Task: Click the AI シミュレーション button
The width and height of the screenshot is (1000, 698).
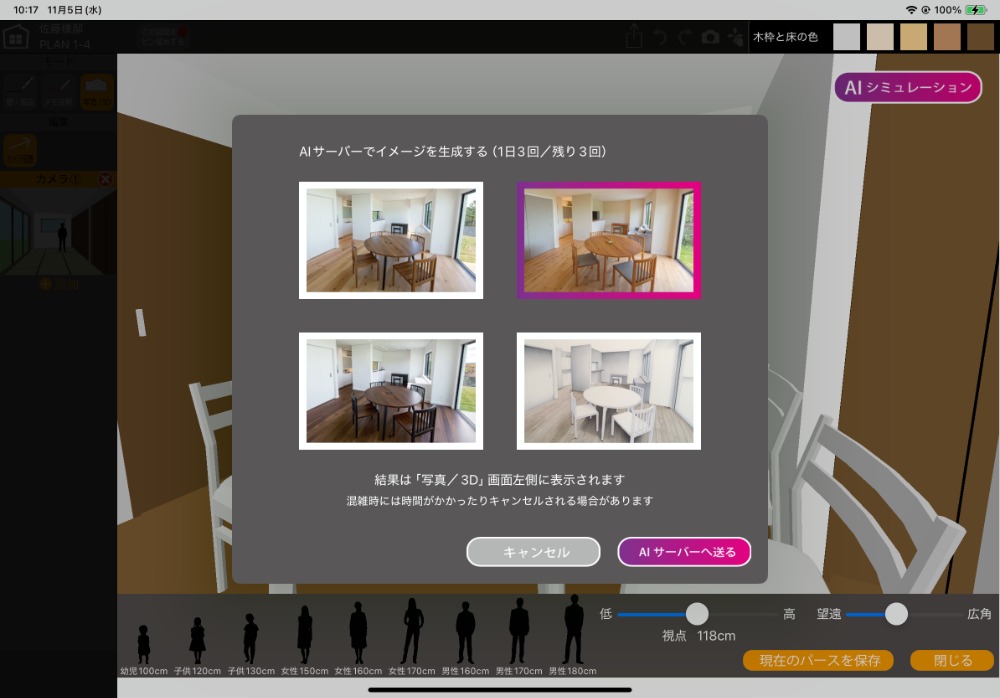Action: (x=908, y=87)
